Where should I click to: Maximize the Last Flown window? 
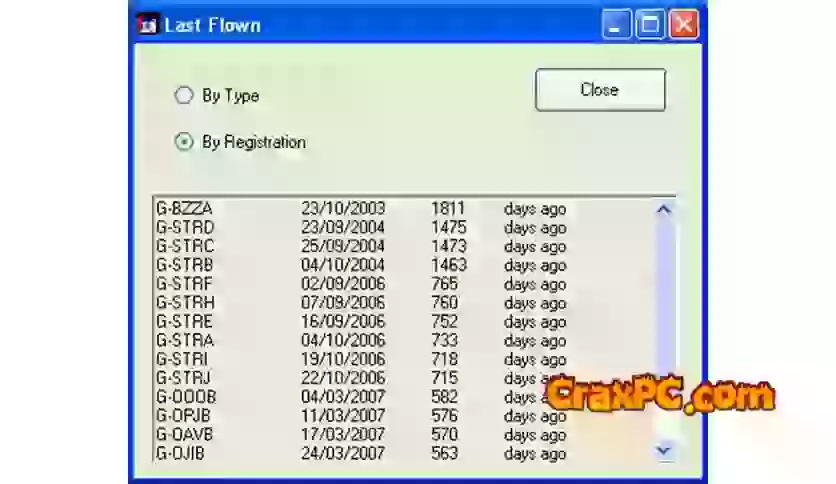(x=650, y=24)
